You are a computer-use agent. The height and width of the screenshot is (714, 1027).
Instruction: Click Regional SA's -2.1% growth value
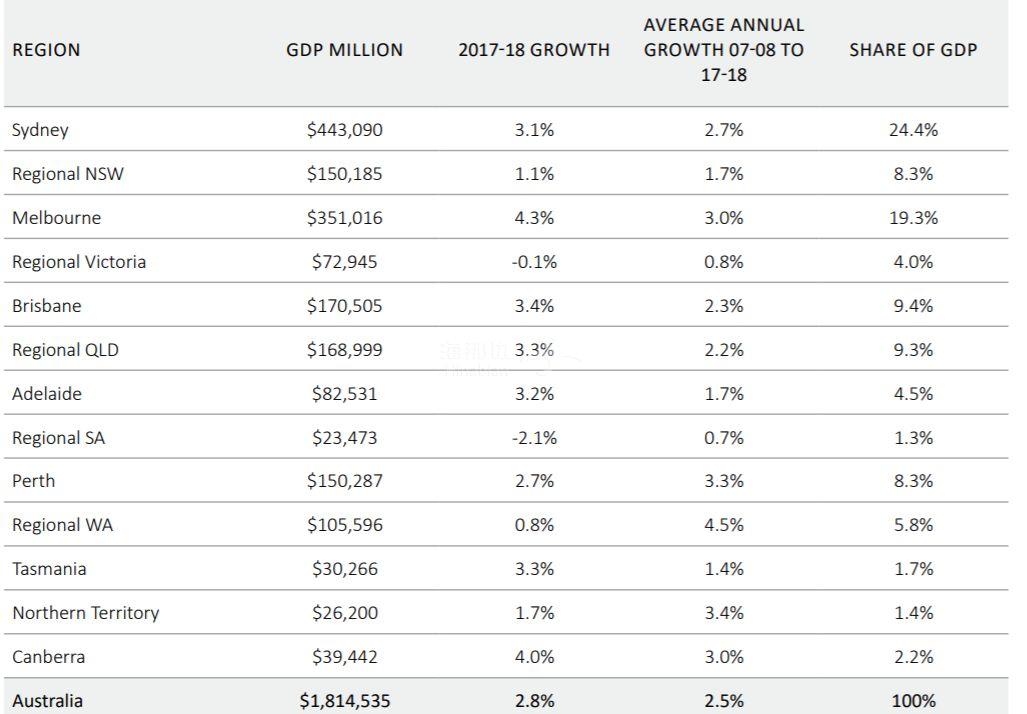(534, 438)
